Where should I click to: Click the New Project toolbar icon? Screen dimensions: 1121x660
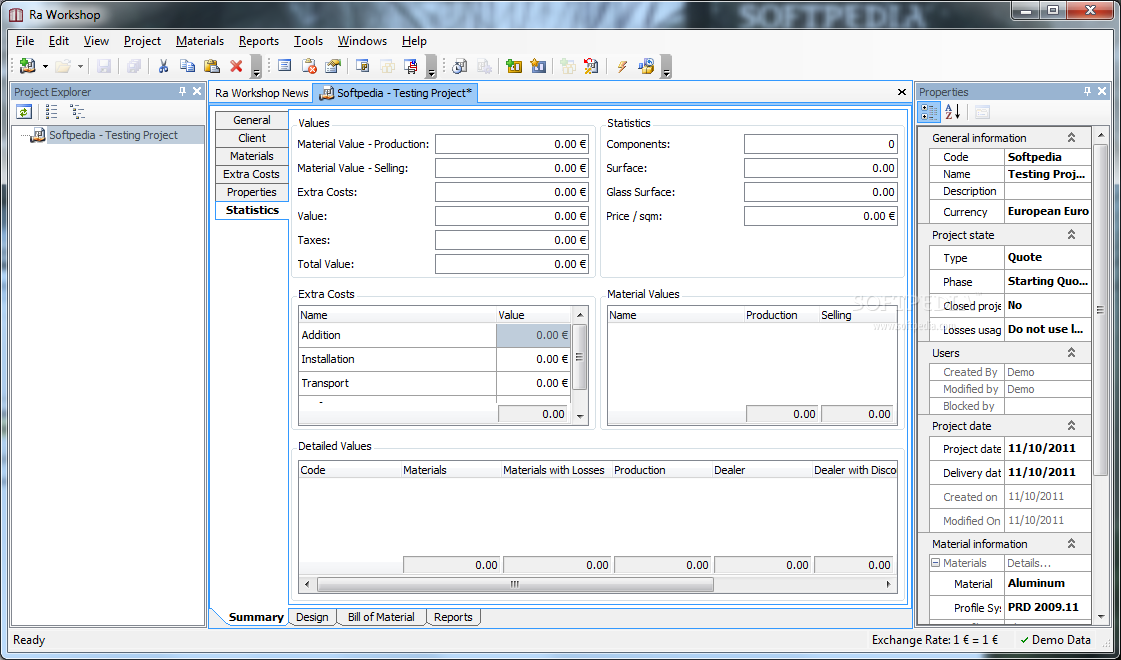(28, 67)
